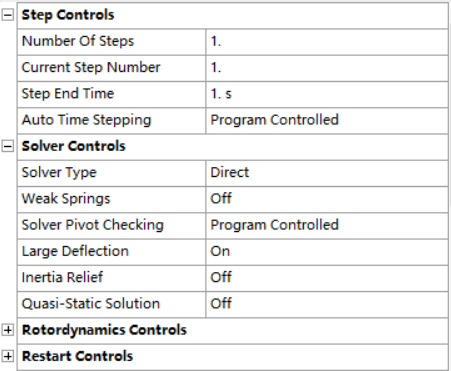Image resolution: width=451 pixels, height=371 pixels.
Task: Collapse the Solver Controls section
Action: (8, 146)
